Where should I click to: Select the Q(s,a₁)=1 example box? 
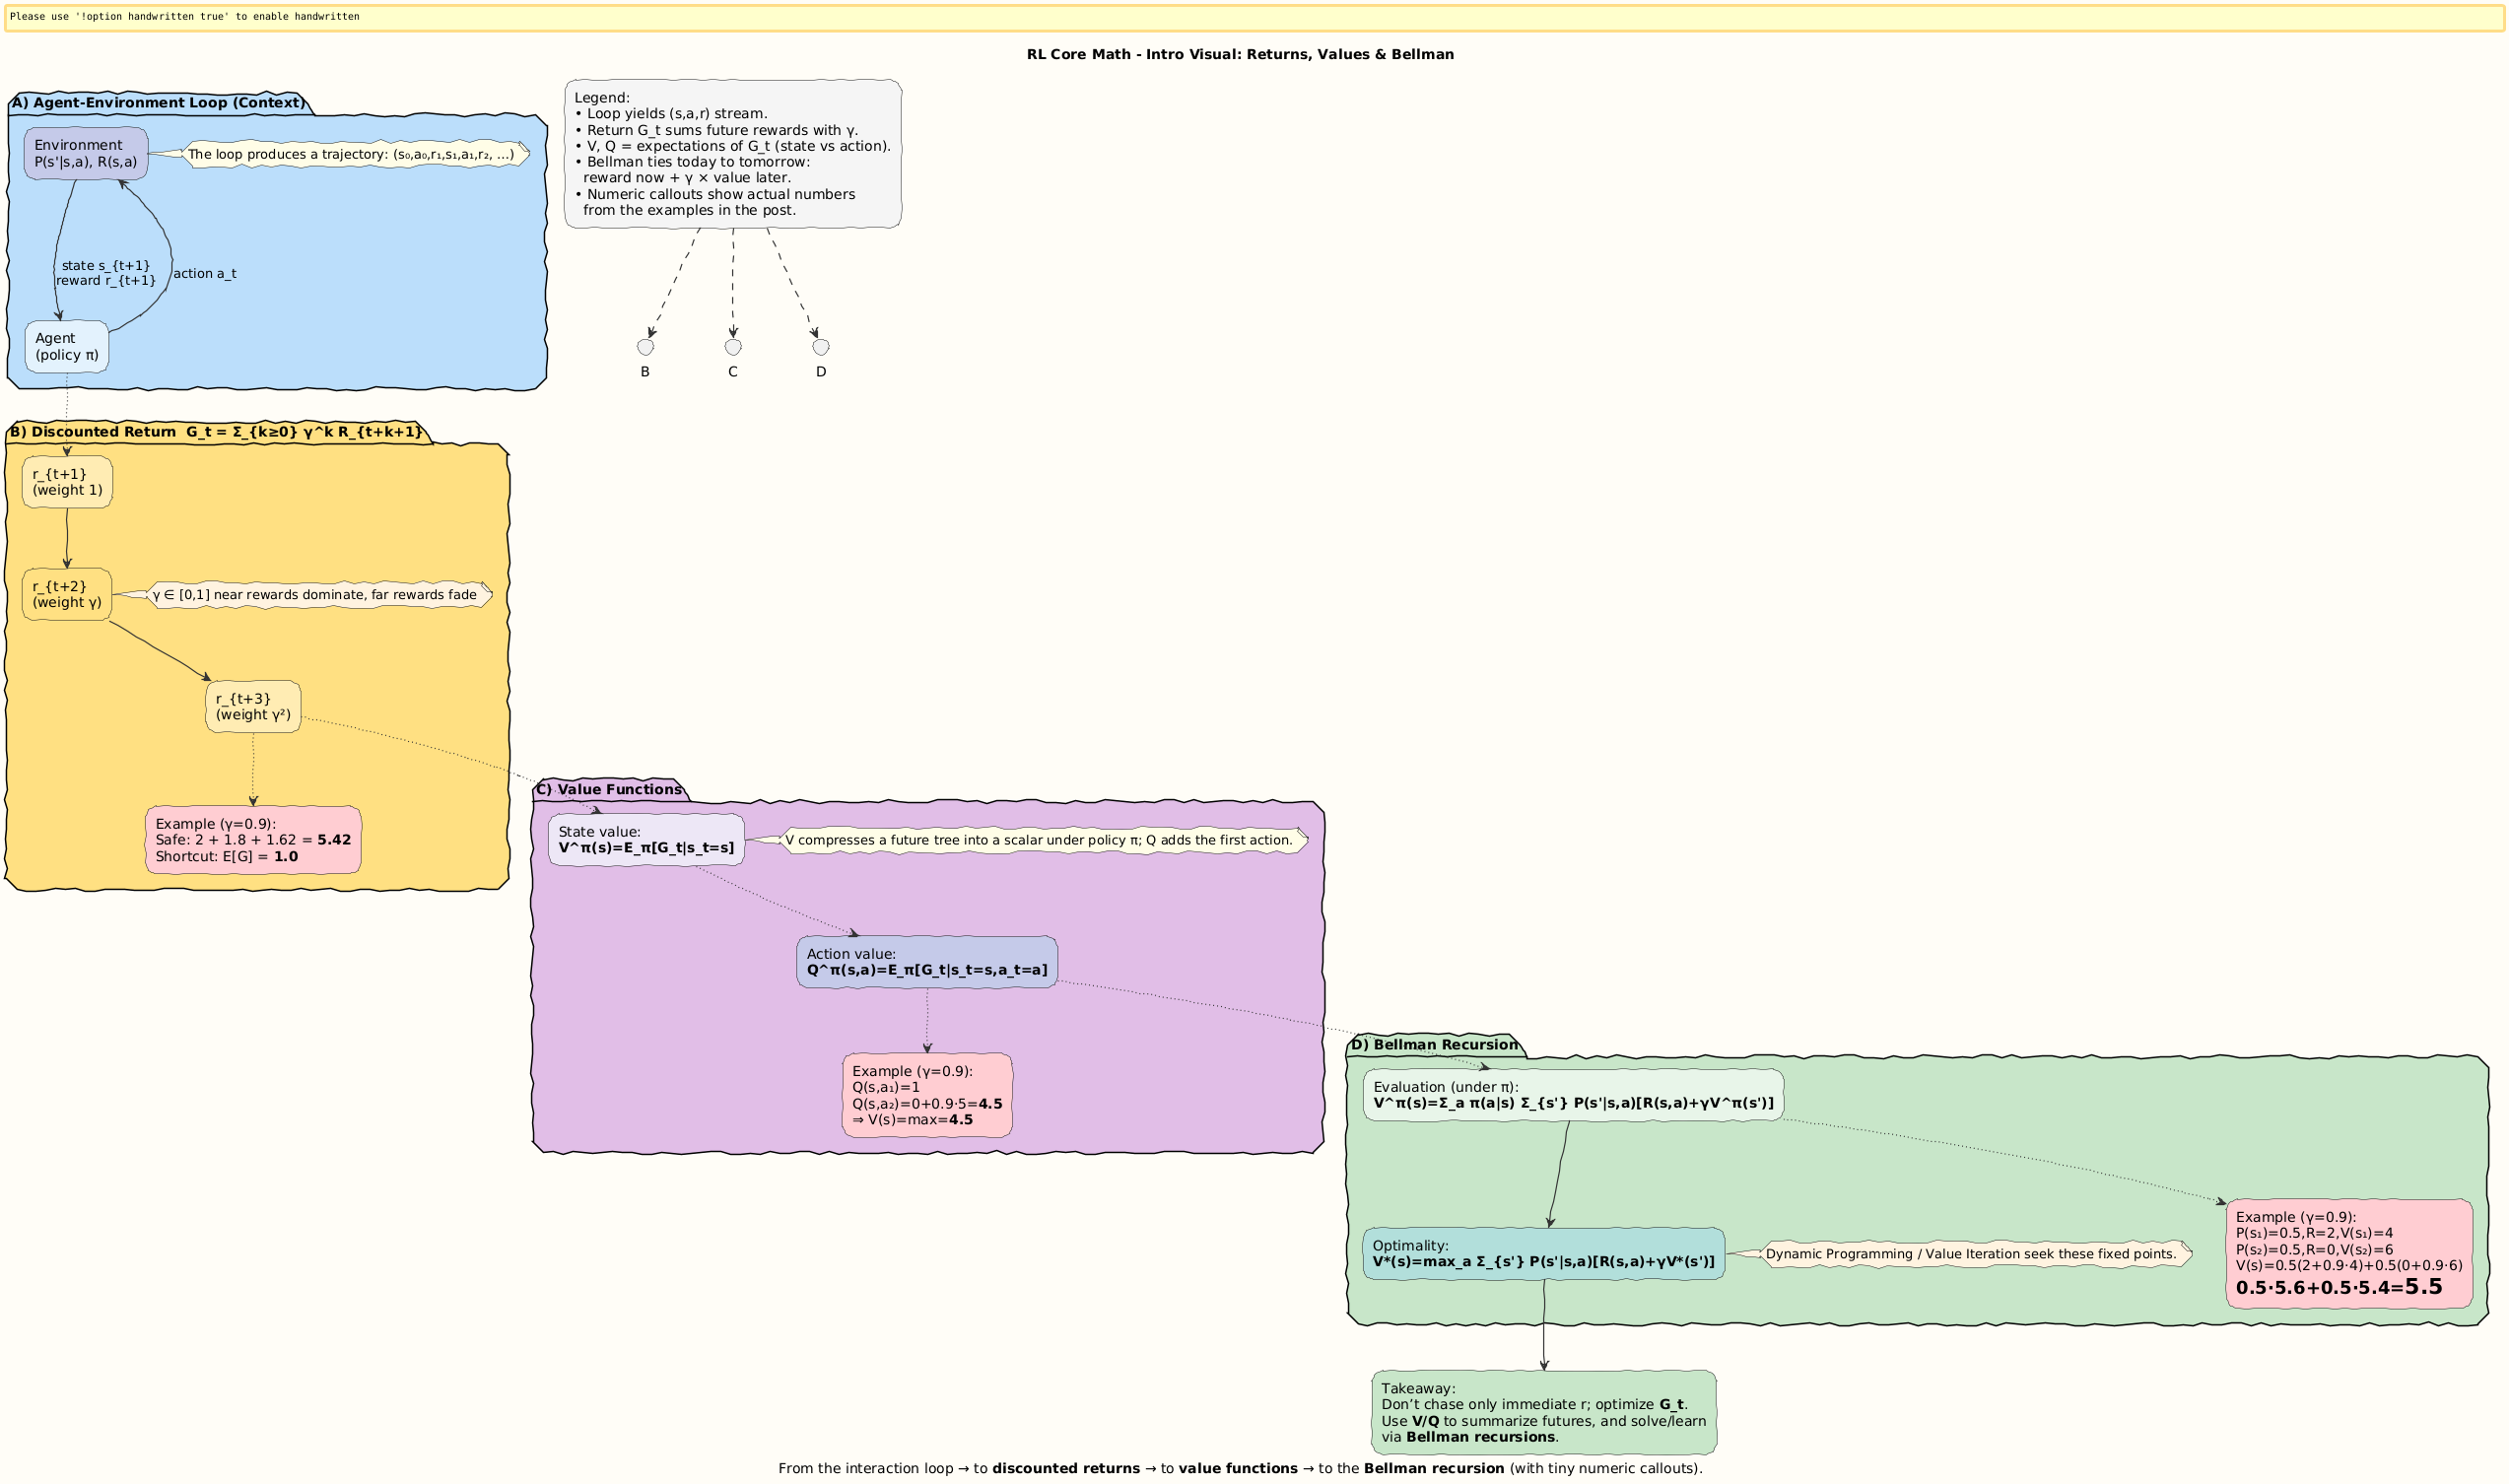(927, 1095)
